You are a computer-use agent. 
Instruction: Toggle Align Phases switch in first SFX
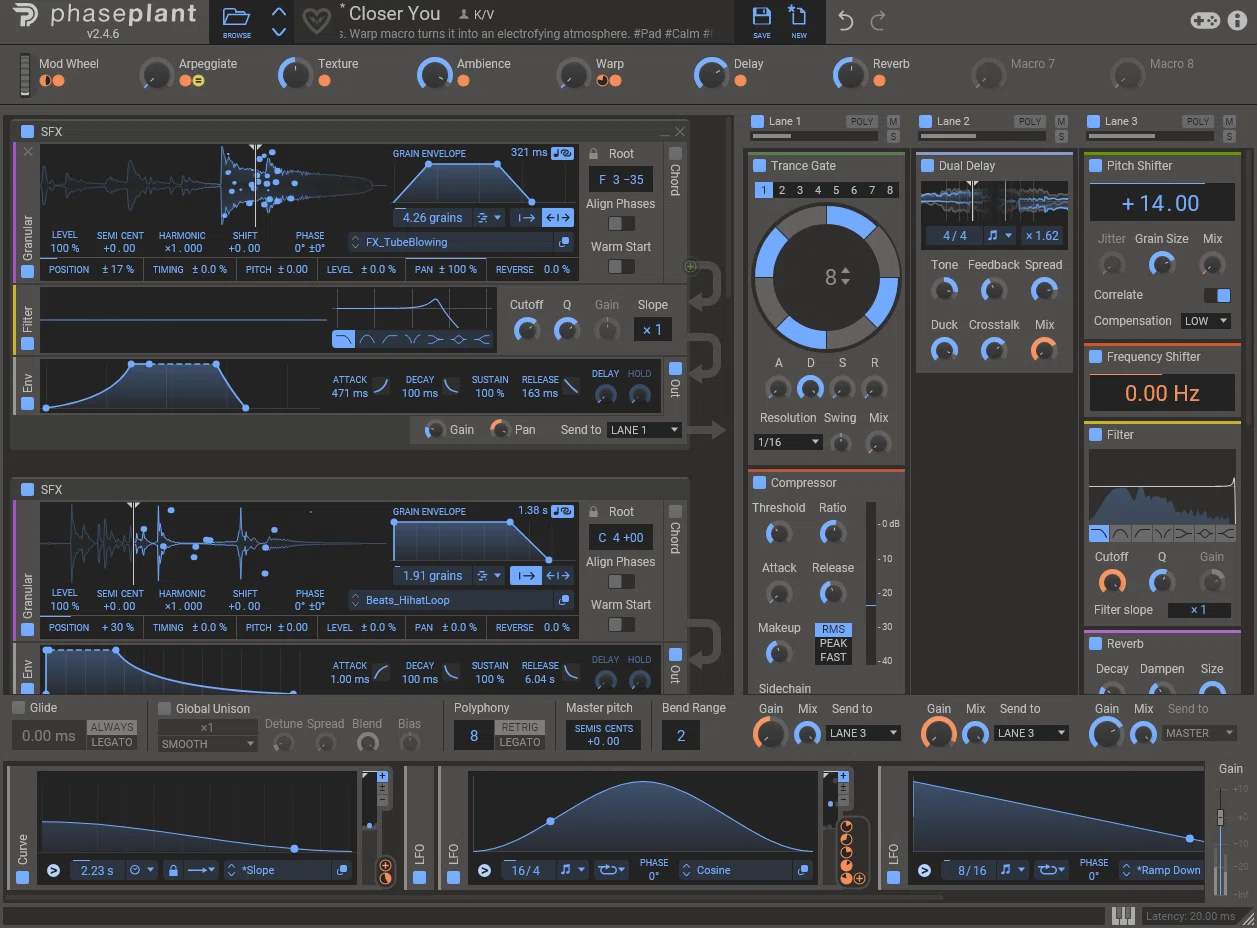click(x=621, y=223)
